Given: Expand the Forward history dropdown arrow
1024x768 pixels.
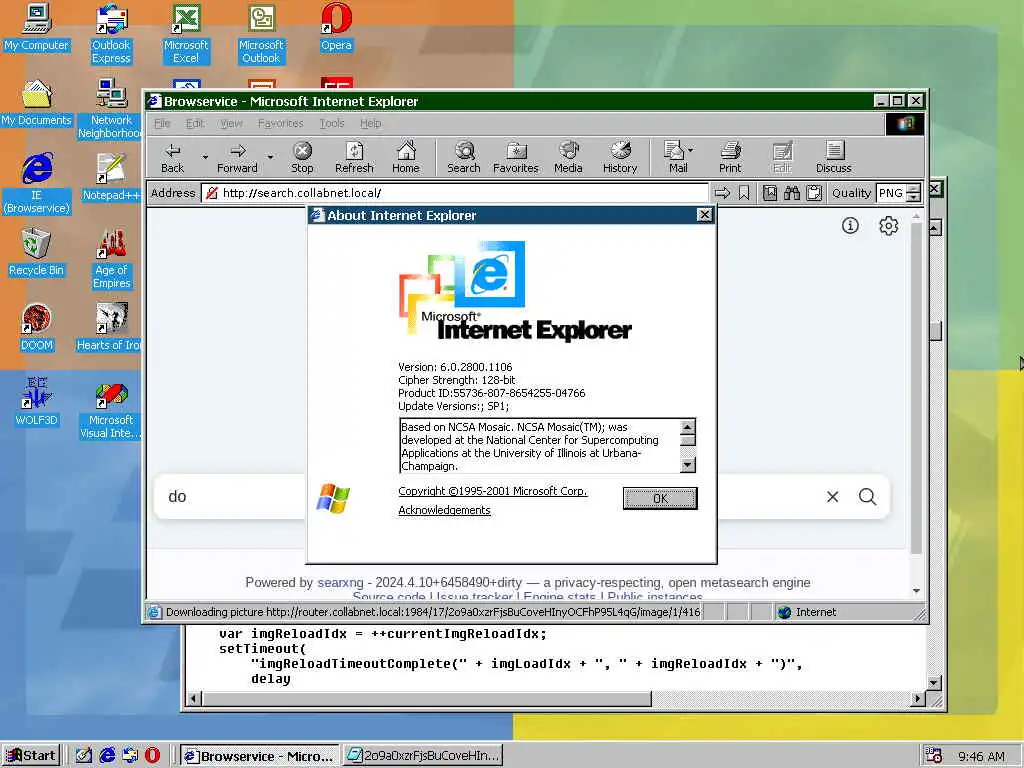Looking at the screenshot, I should (270, 157).
